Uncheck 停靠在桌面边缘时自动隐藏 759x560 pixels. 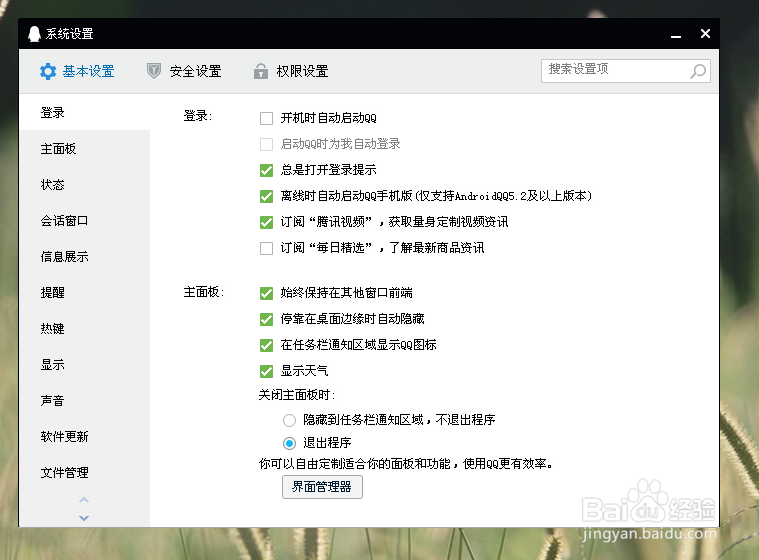tap(266, 319)
